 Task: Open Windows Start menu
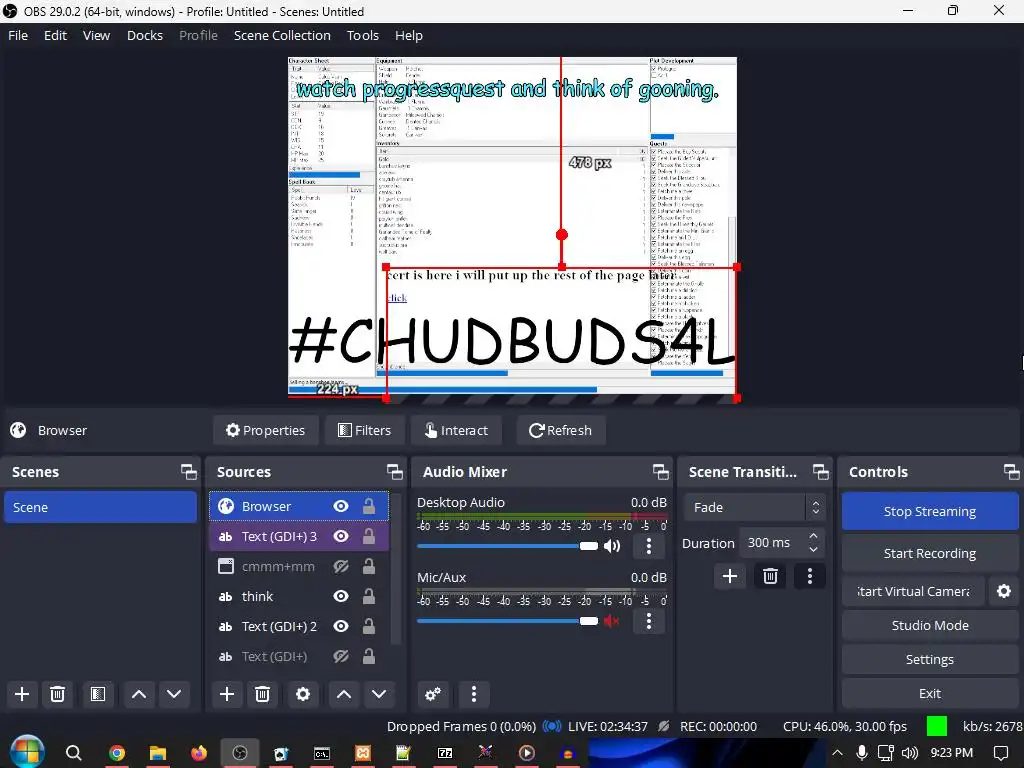click(27, 752)
